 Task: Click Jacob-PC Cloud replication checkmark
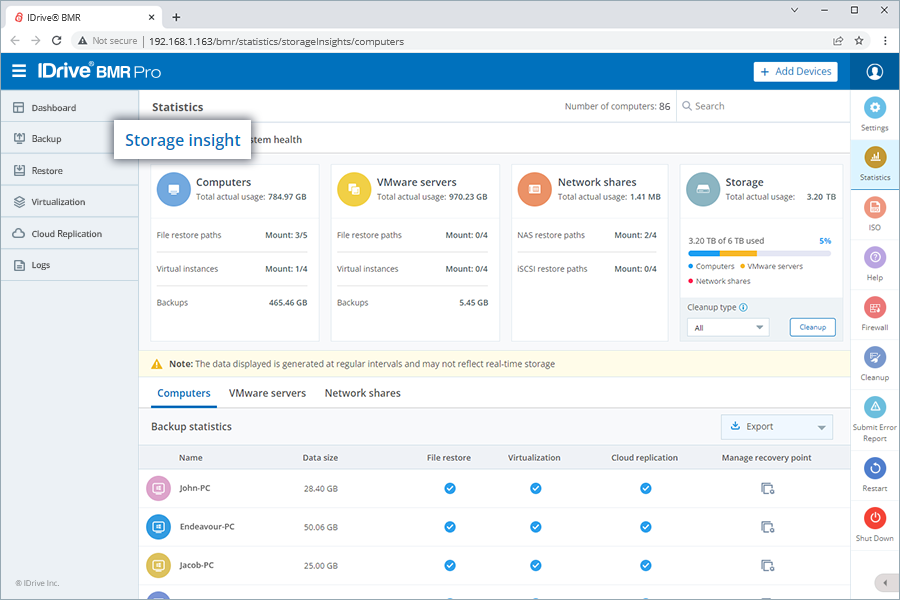646,566
